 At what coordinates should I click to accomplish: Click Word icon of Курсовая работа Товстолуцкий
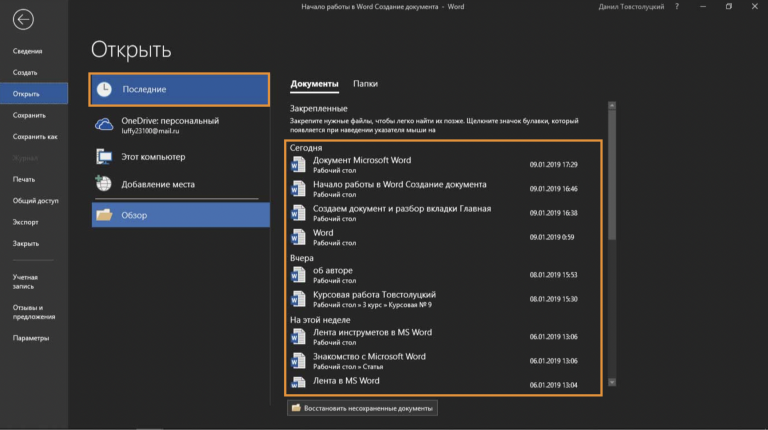[298, 299]
